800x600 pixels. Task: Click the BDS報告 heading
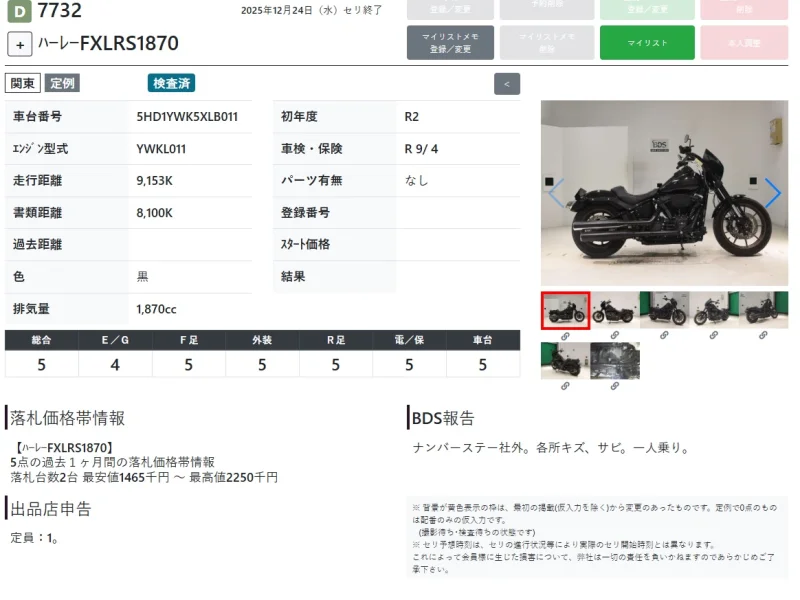coord(443,418)
